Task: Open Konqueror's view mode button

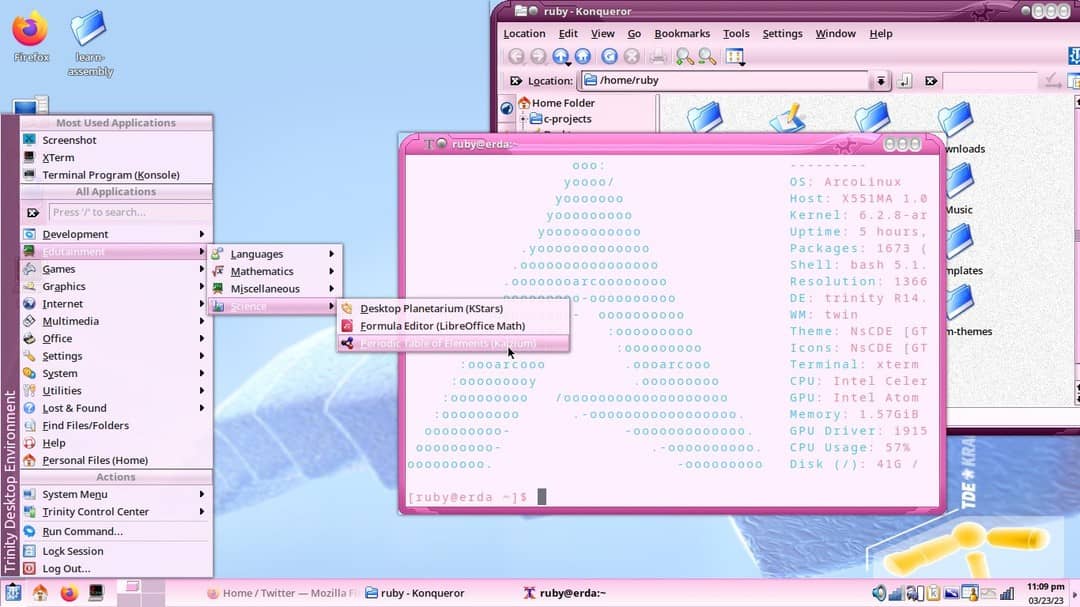Action: (x=735, y=56)
